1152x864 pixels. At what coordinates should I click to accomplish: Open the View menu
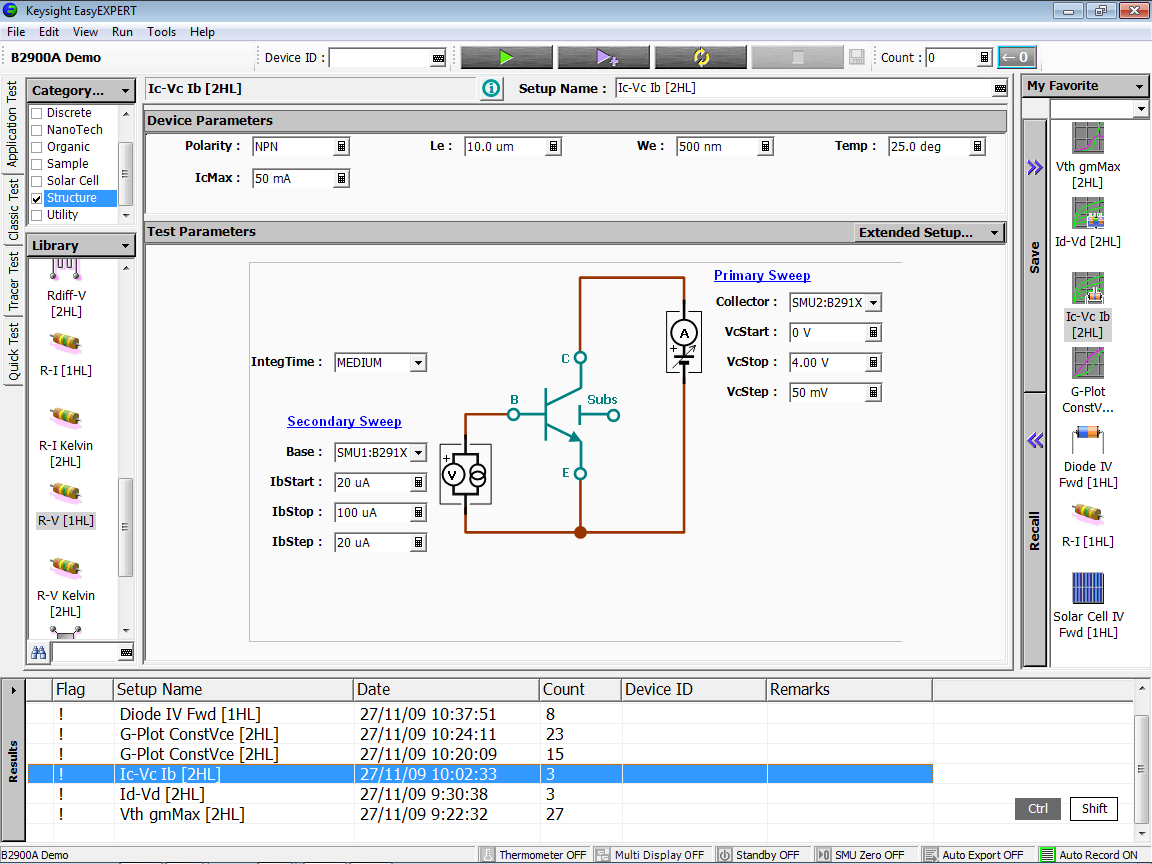(85, 32)
